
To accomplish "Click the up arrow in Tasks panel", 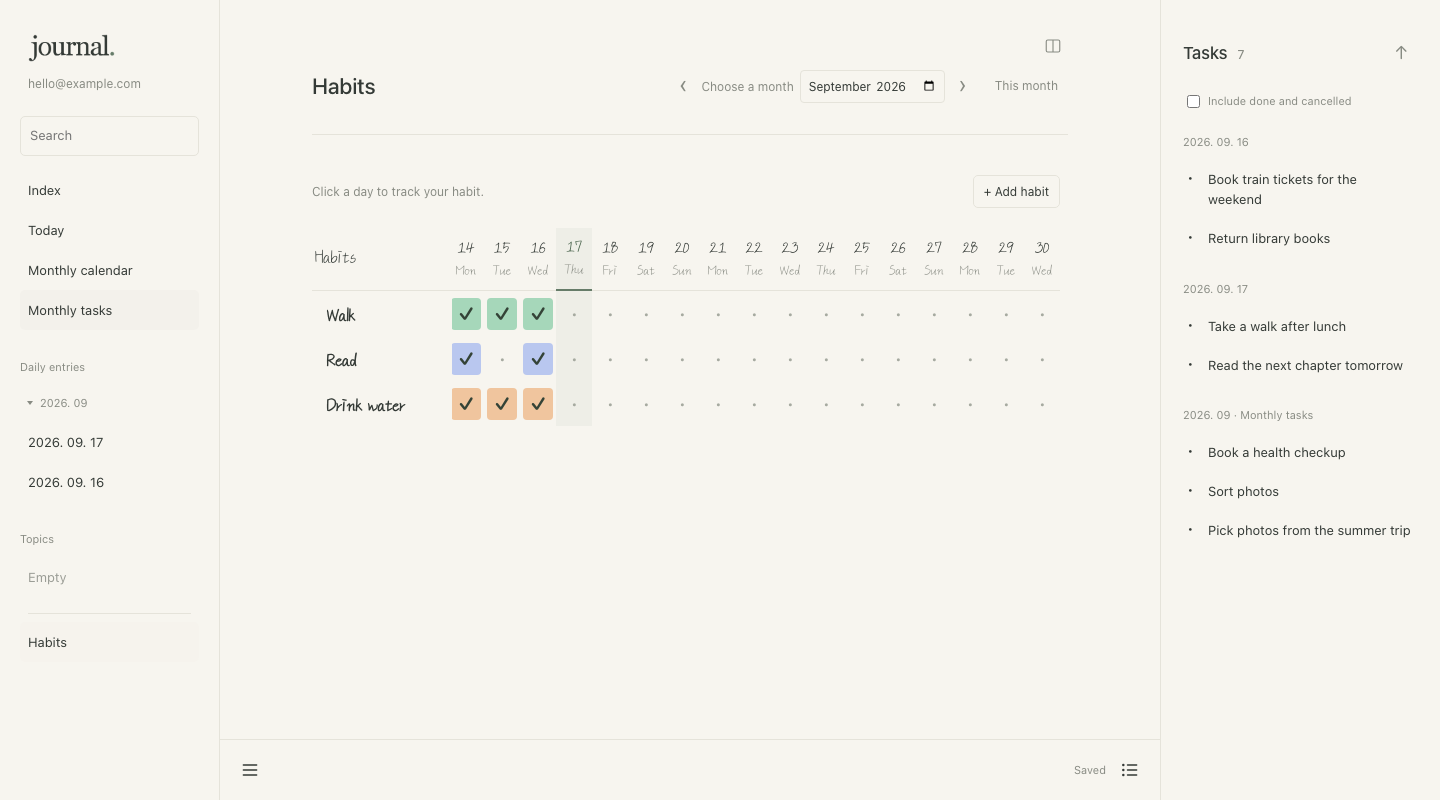I will click(x=1401, y=53).
